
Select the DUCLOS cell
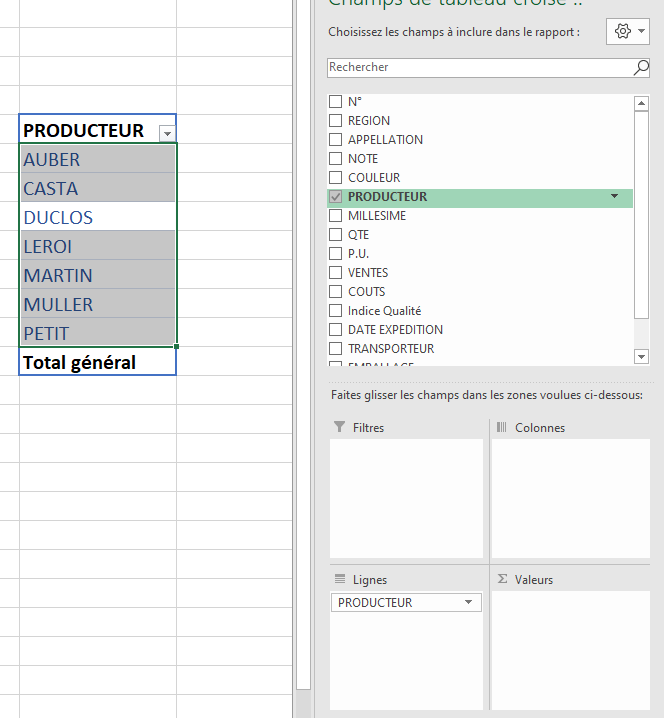[97, 217]
